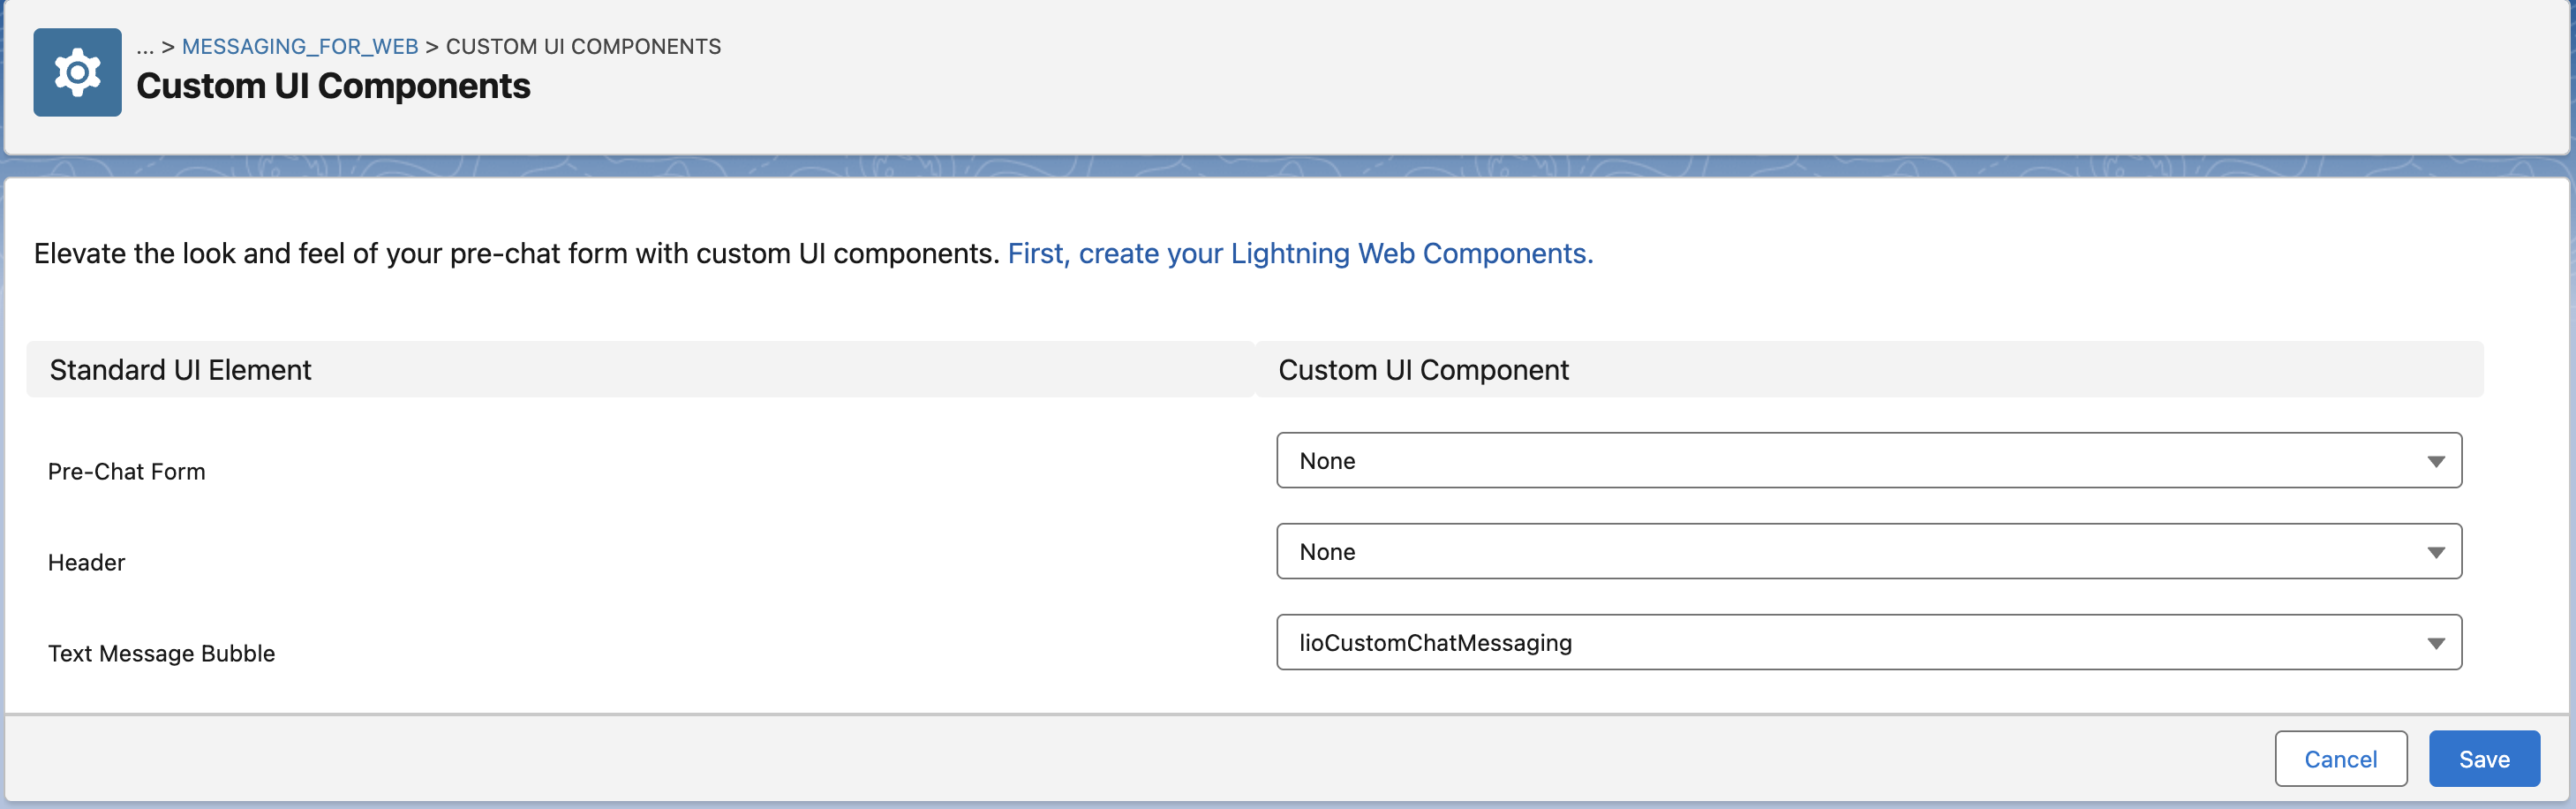The image size is (2576, 809).
Task: Click the Setup gear icon
Action: (77, 72)
